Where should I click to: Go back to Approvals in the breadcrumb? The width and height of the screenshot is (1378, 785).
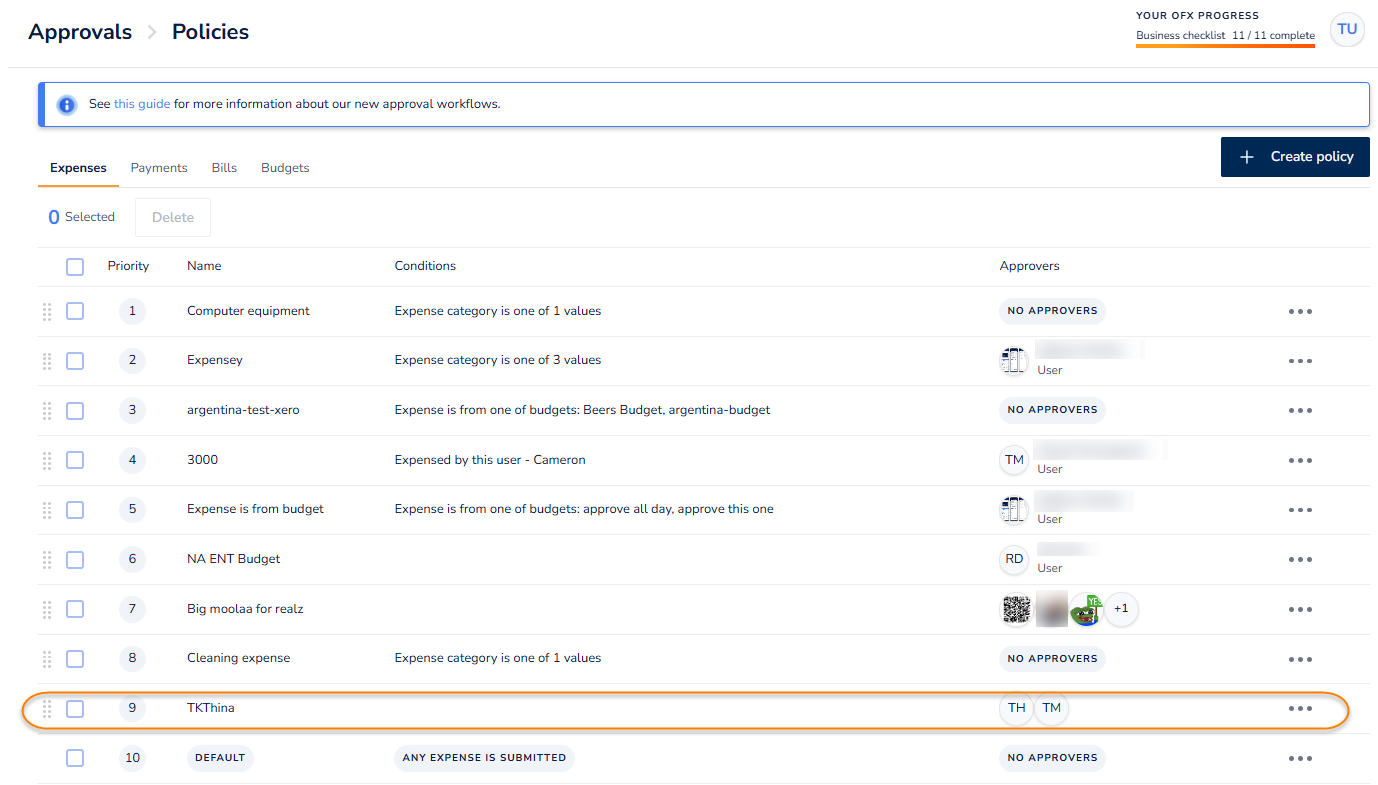[80, 32]
